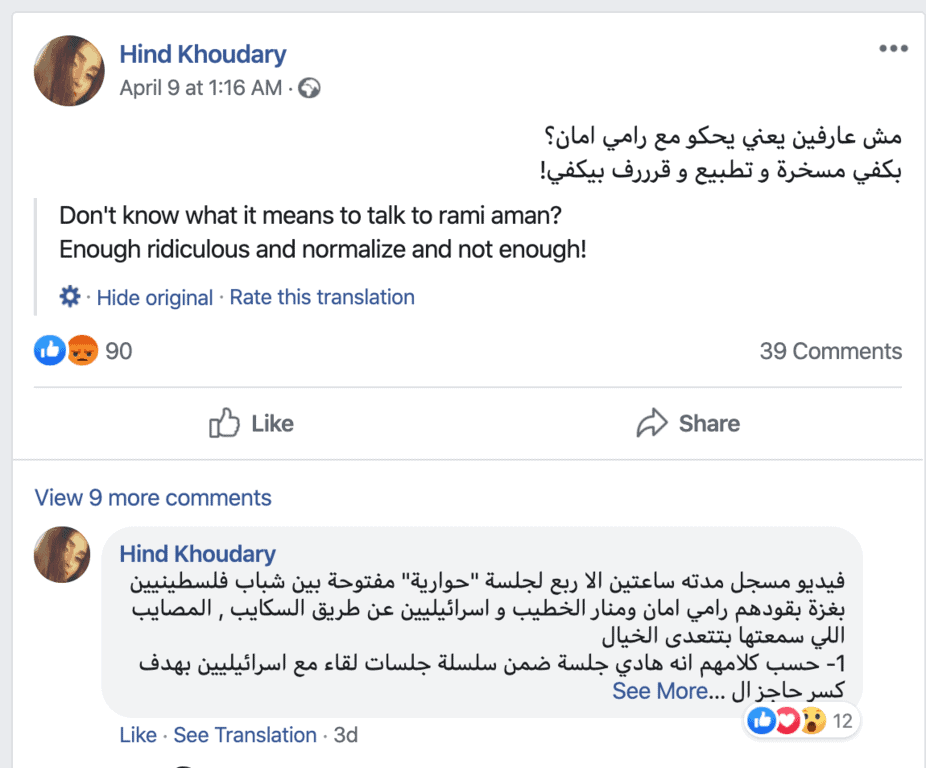The image size is (926, 768).
Task: Open the post options three-dots menu
Action: [893, 49]
